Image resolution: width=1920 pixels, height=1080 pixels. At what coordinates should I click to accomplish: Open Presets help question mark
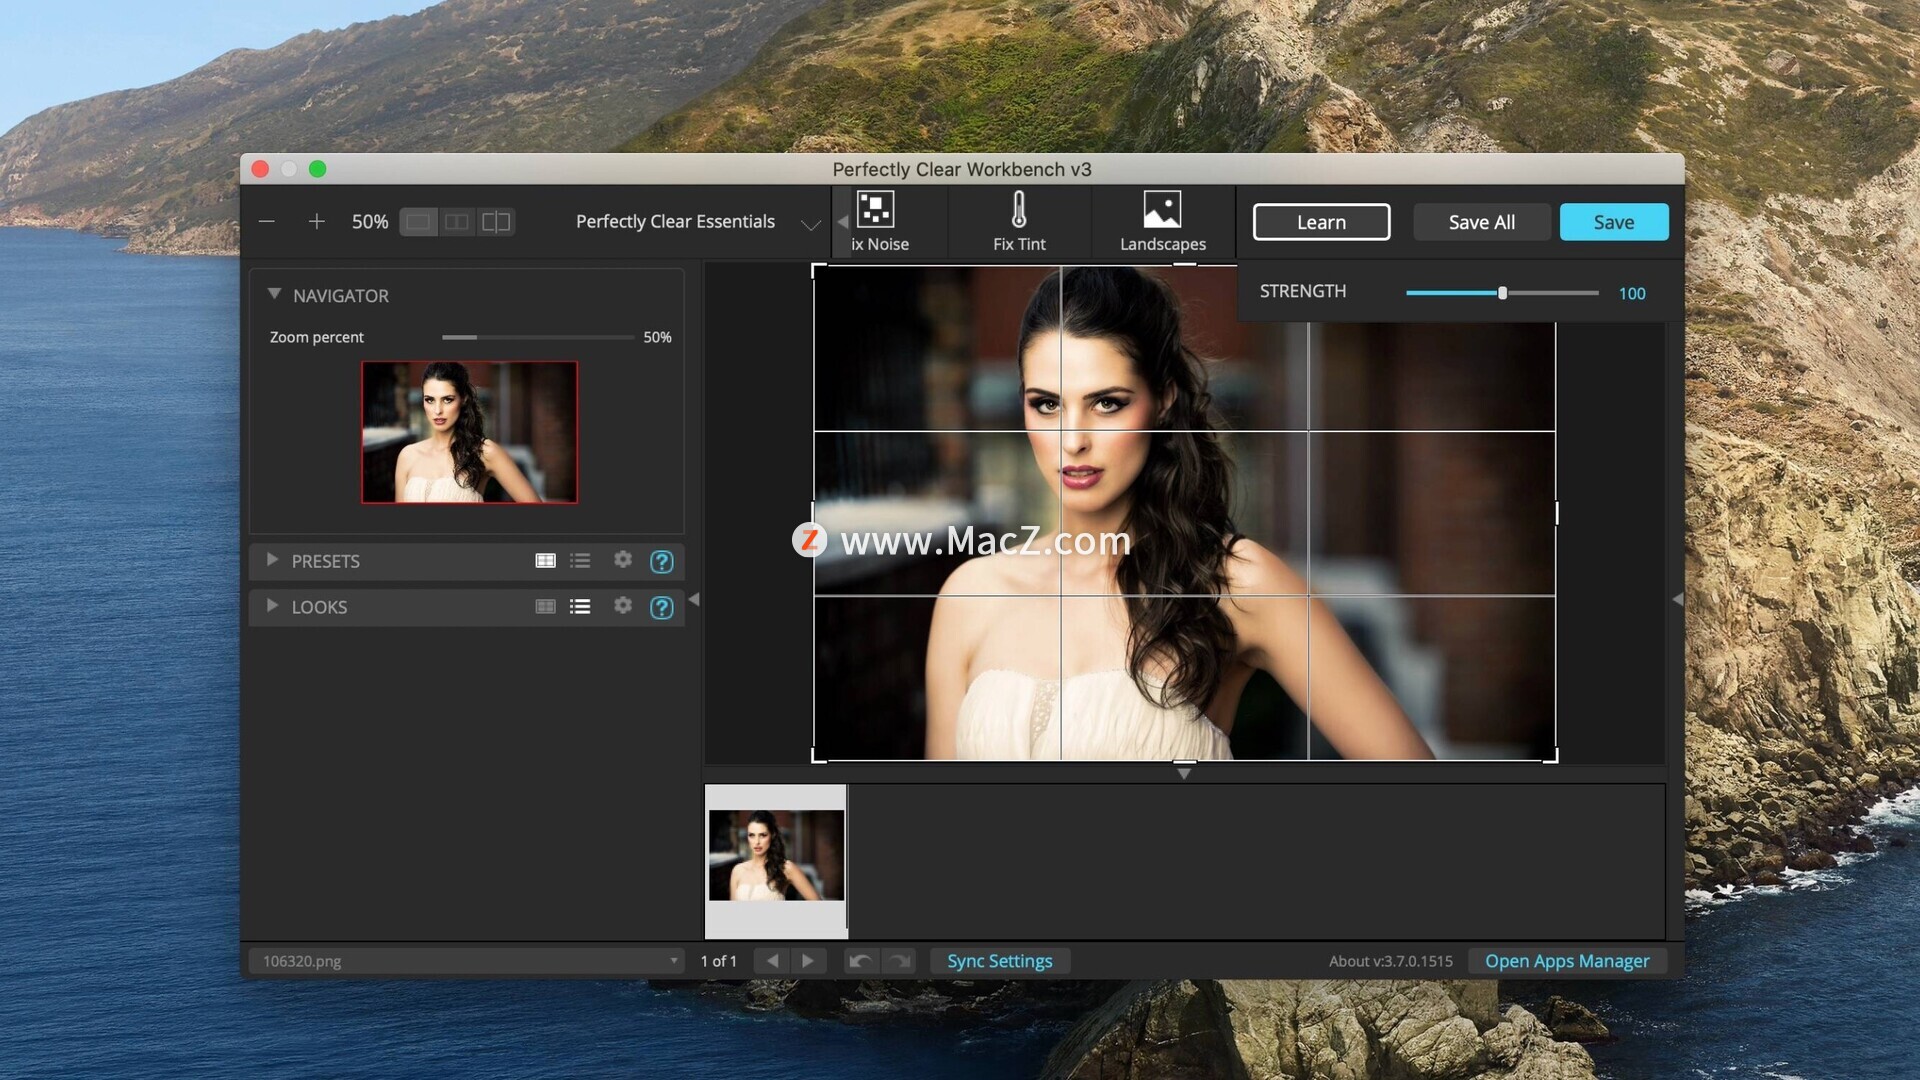661,561
